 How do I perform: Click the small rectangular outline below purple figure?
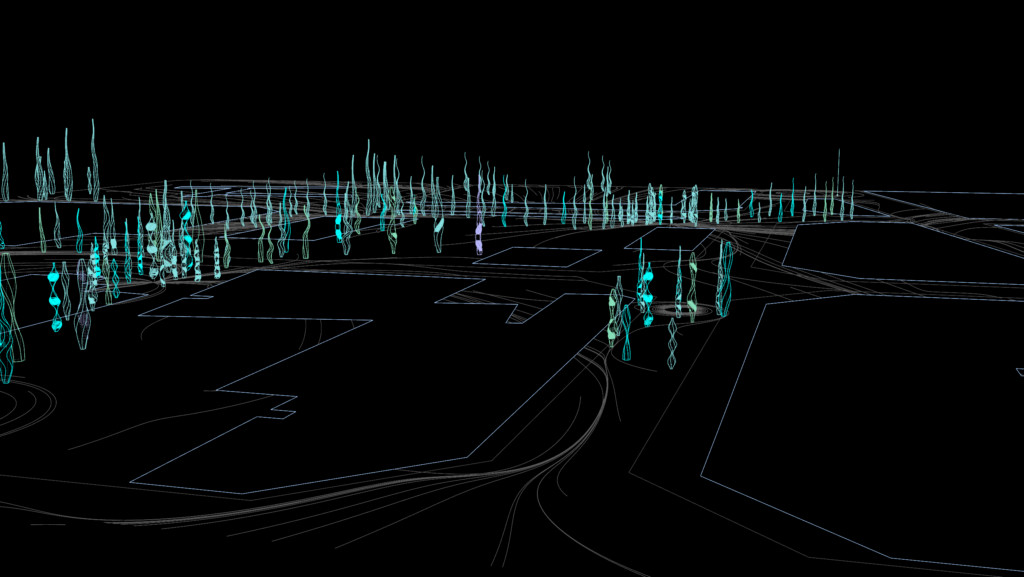pos(530,256)
